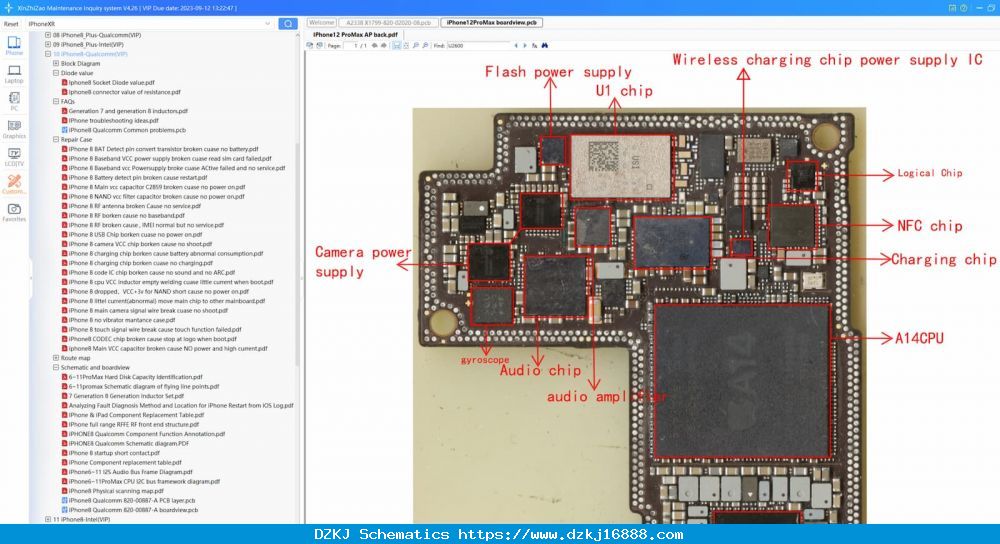Open the Favorites category in sidebar
Viewport: 1000px width, 544px height.
pos(14,212)
